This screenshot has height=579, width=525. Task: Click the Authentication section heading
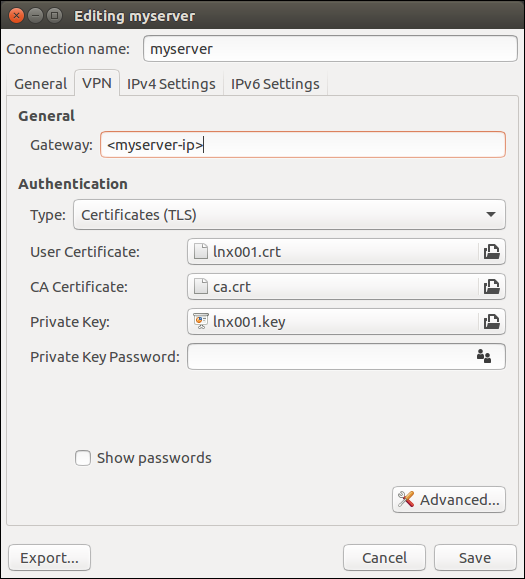coord(73,184)
